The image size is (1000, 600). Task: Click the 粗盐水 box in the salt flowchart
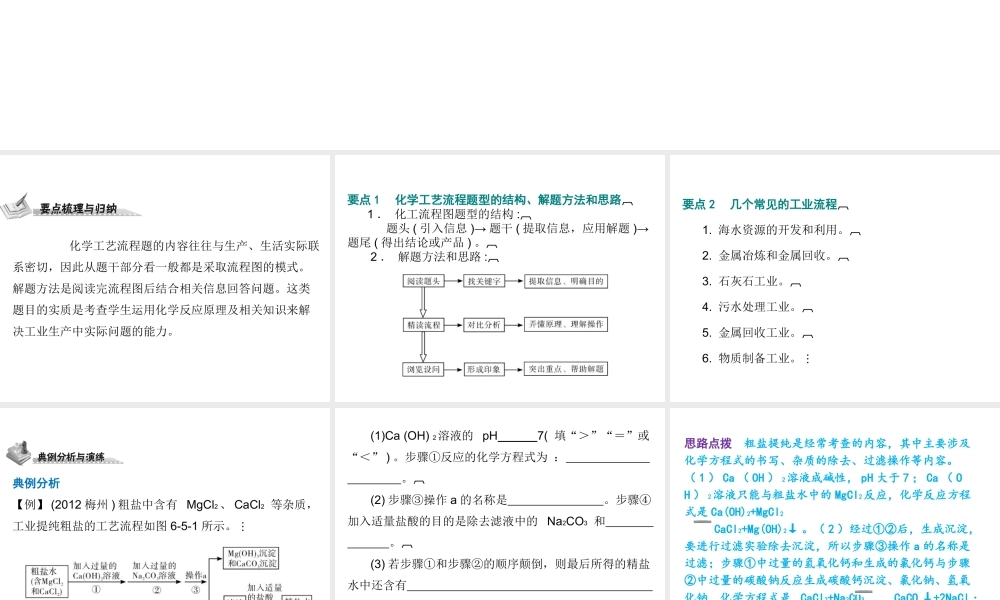point(47,582)
